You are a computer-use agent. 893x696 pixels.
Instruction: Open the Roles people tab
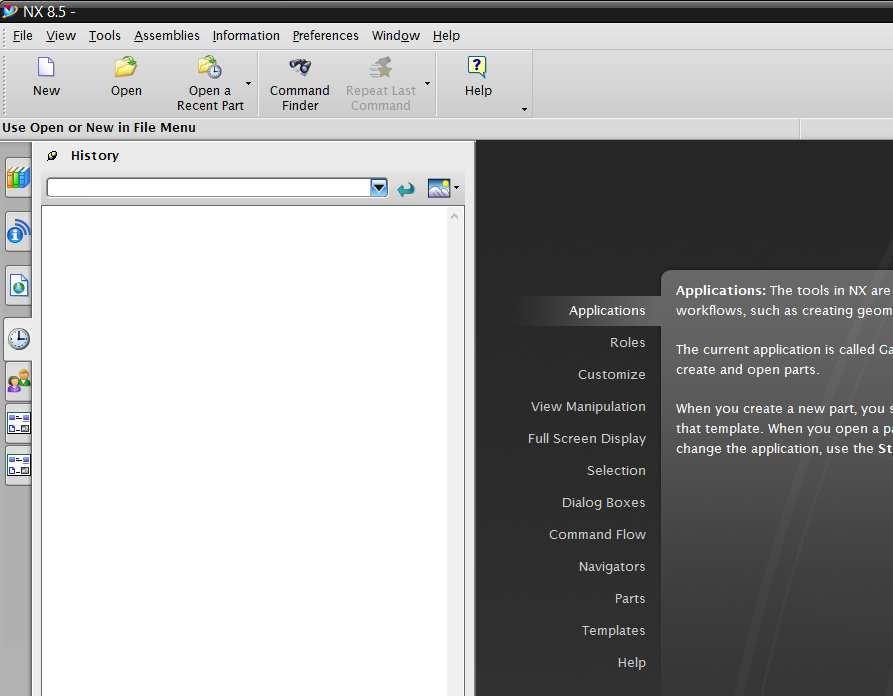point(18,381)
